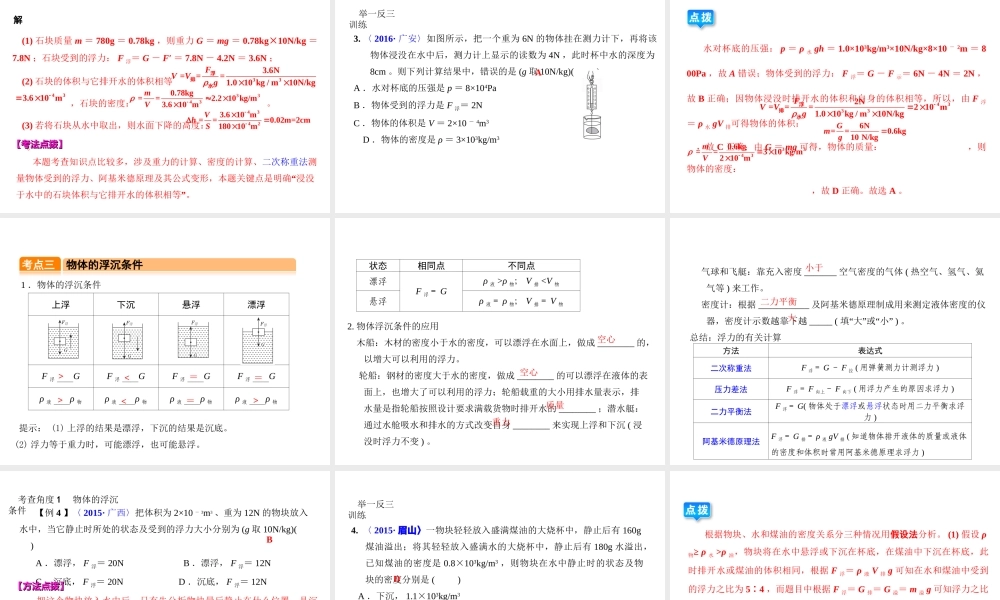Click 阿基米德原理法 in the 方法 column
The width and height of the screenshot is (1000, 600).
click(x=731, y=441)
